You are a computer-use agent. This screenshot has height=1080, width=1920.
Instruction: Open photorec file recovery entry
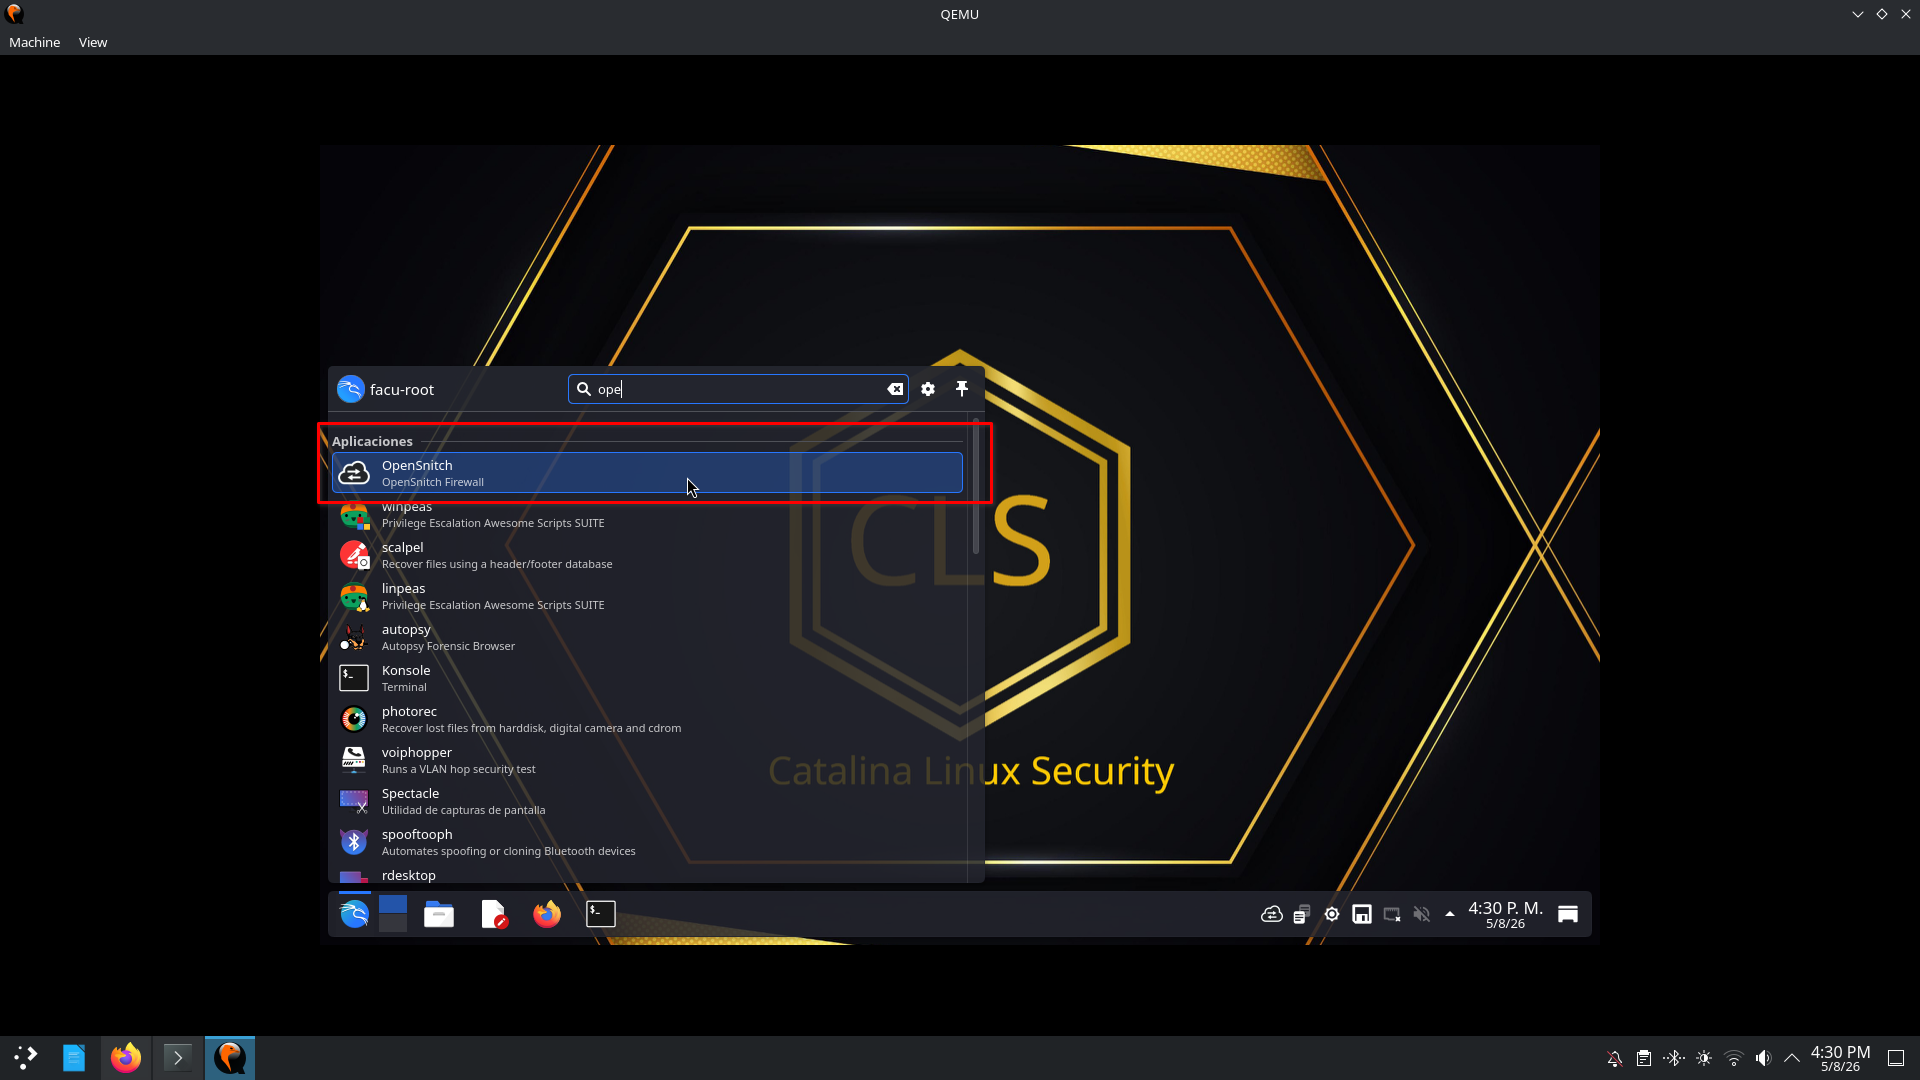pyautogui.click(x=647, y=719)
